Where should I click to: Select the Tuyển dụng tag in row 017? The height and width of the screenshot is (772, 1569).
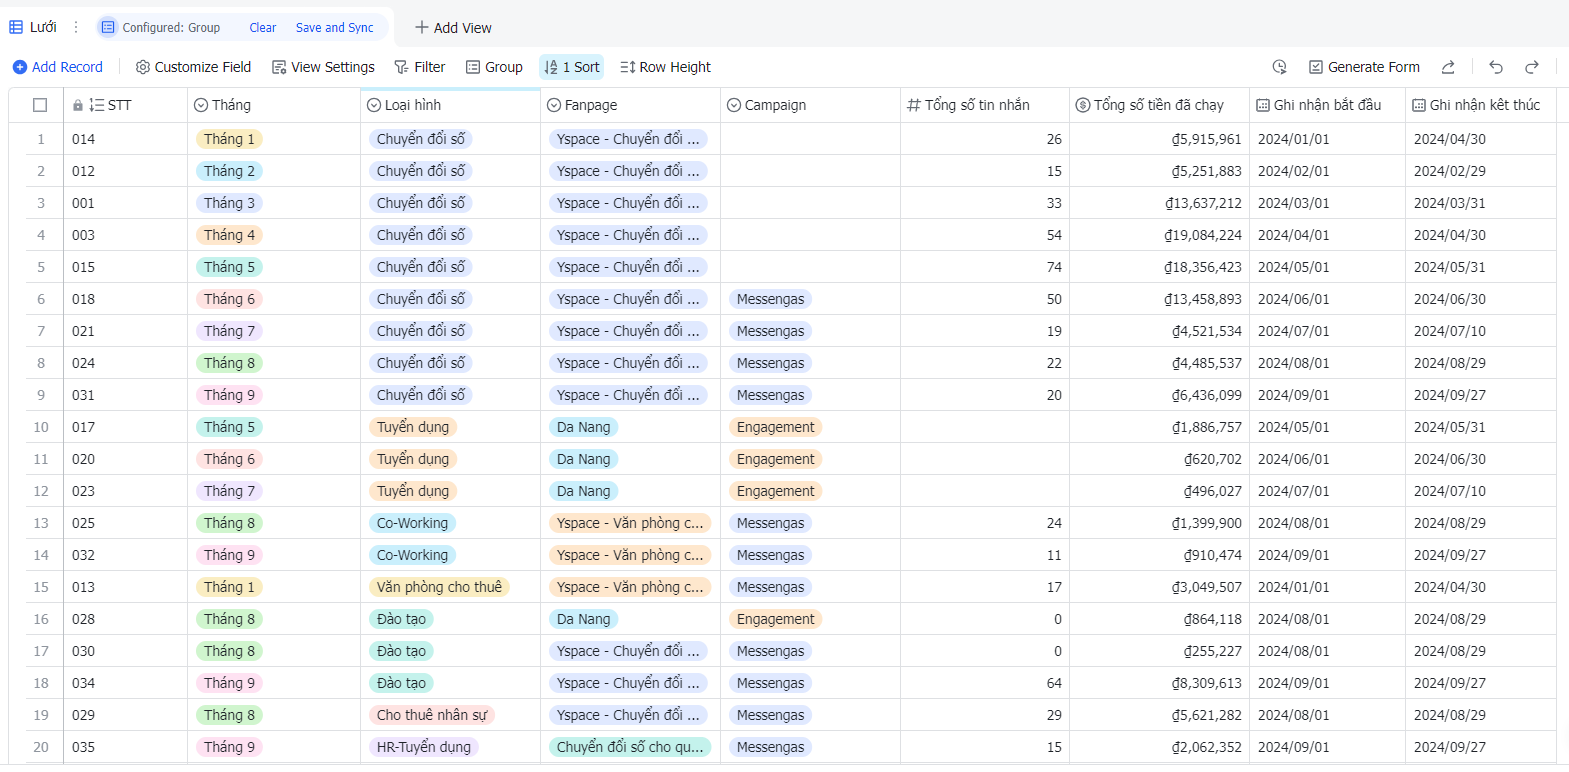pos(413,427)
